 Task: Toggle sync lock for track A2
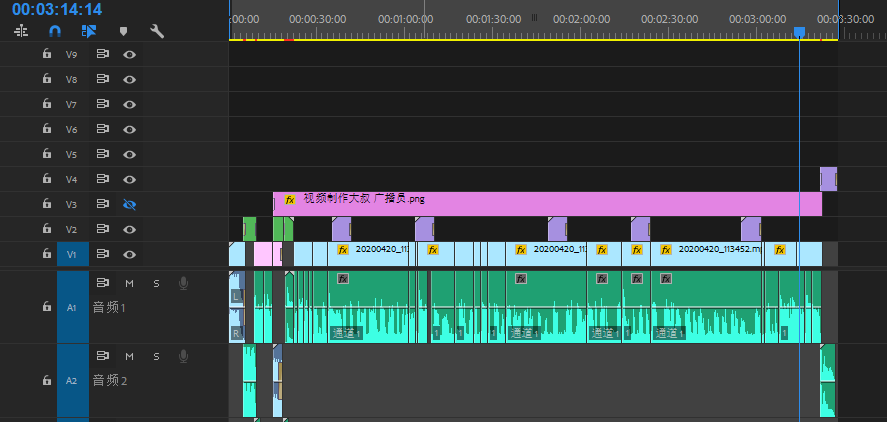[102, 355]
